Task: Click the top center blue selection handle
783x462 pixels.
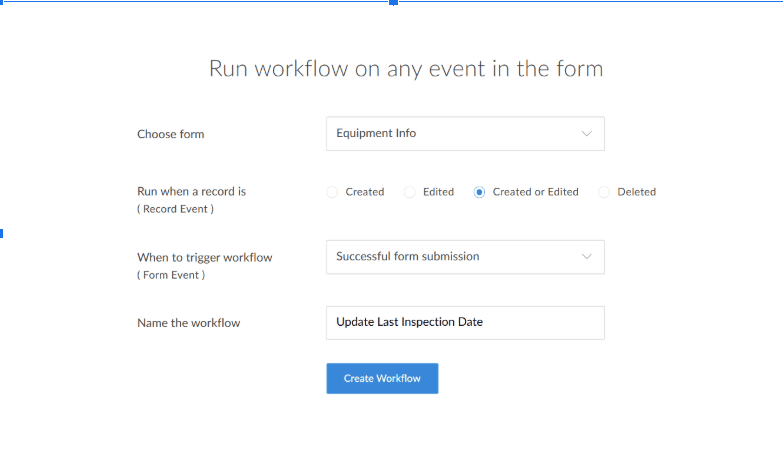Action: click(393, 3)
